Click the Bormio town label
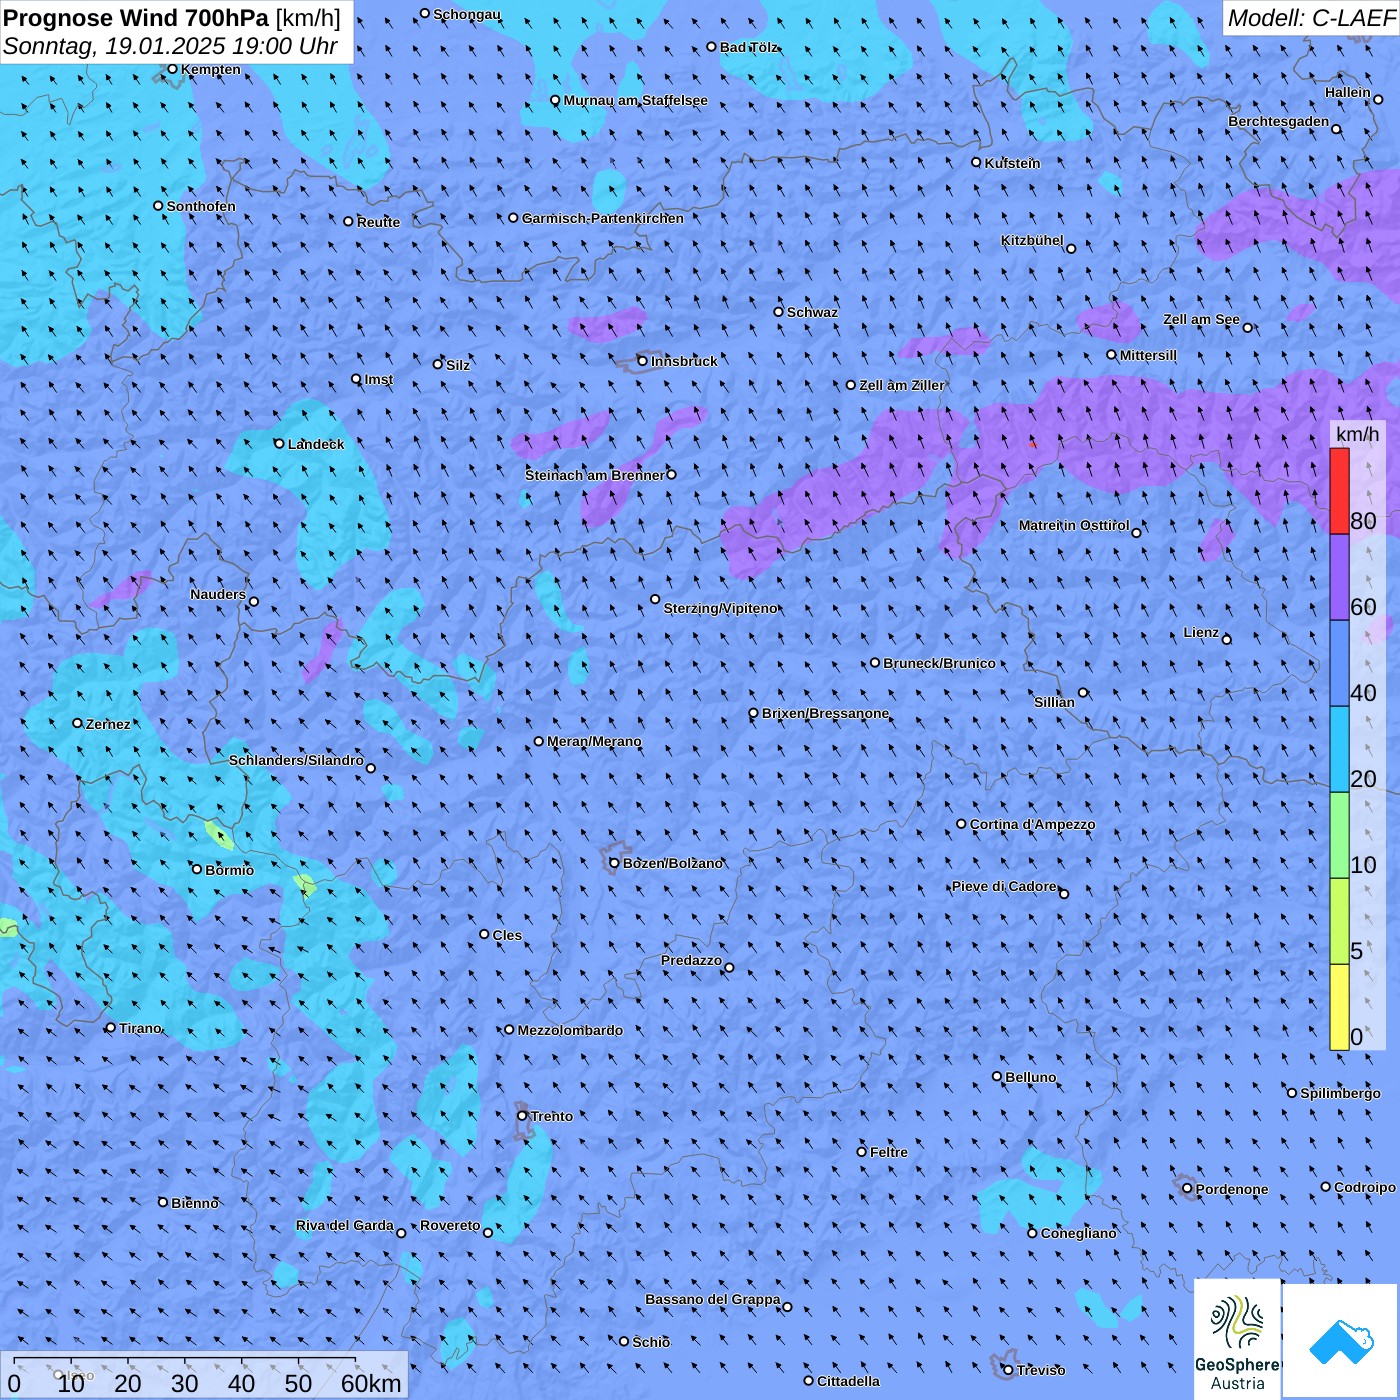Image resolution: width=1400 pixels, height=1400 pixels. point(229,870)
